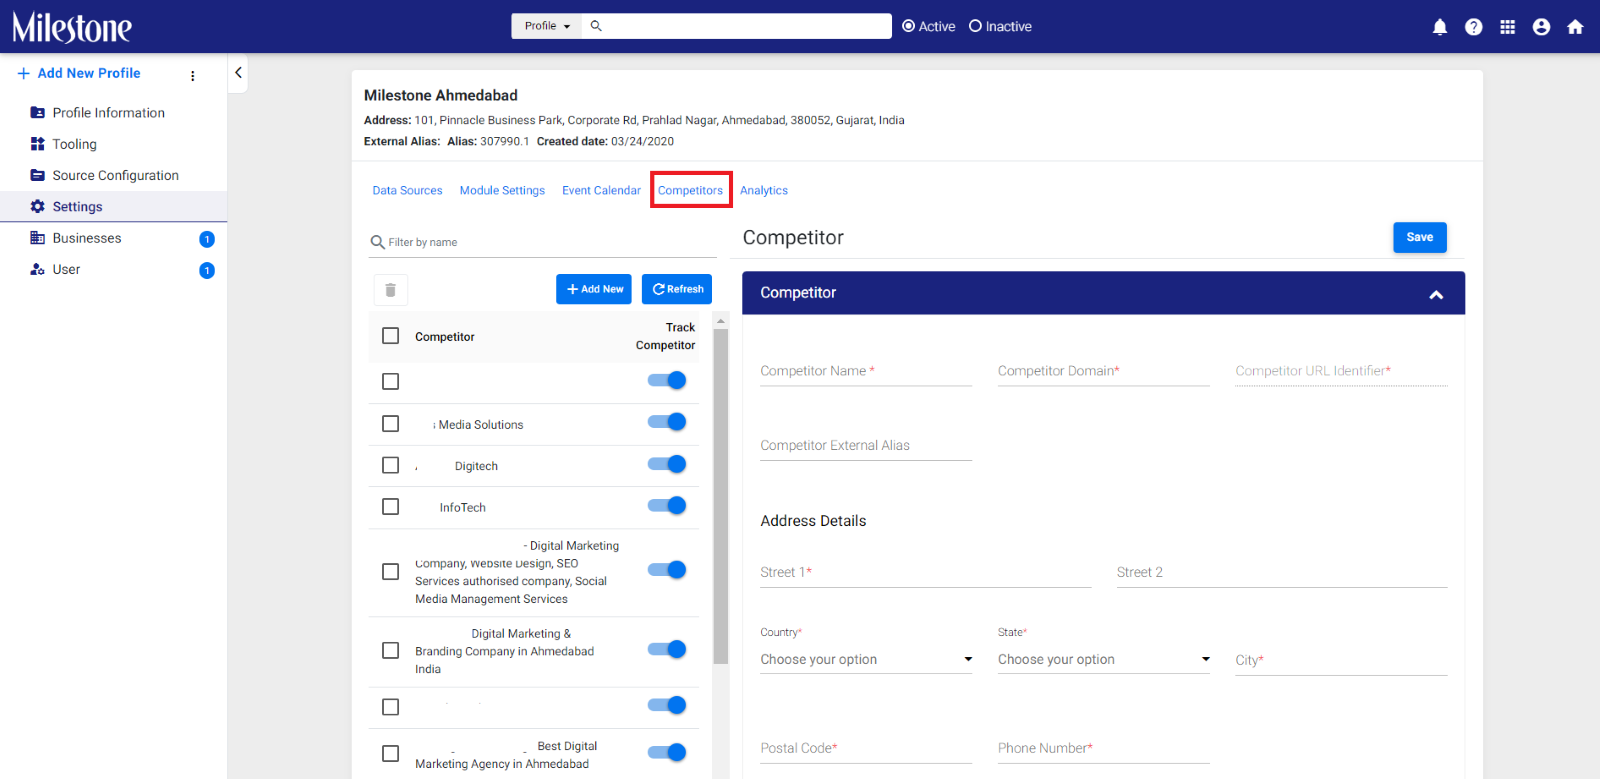Open the user account icon in the top bar
1600x779 pixels.
(1541, 27)
